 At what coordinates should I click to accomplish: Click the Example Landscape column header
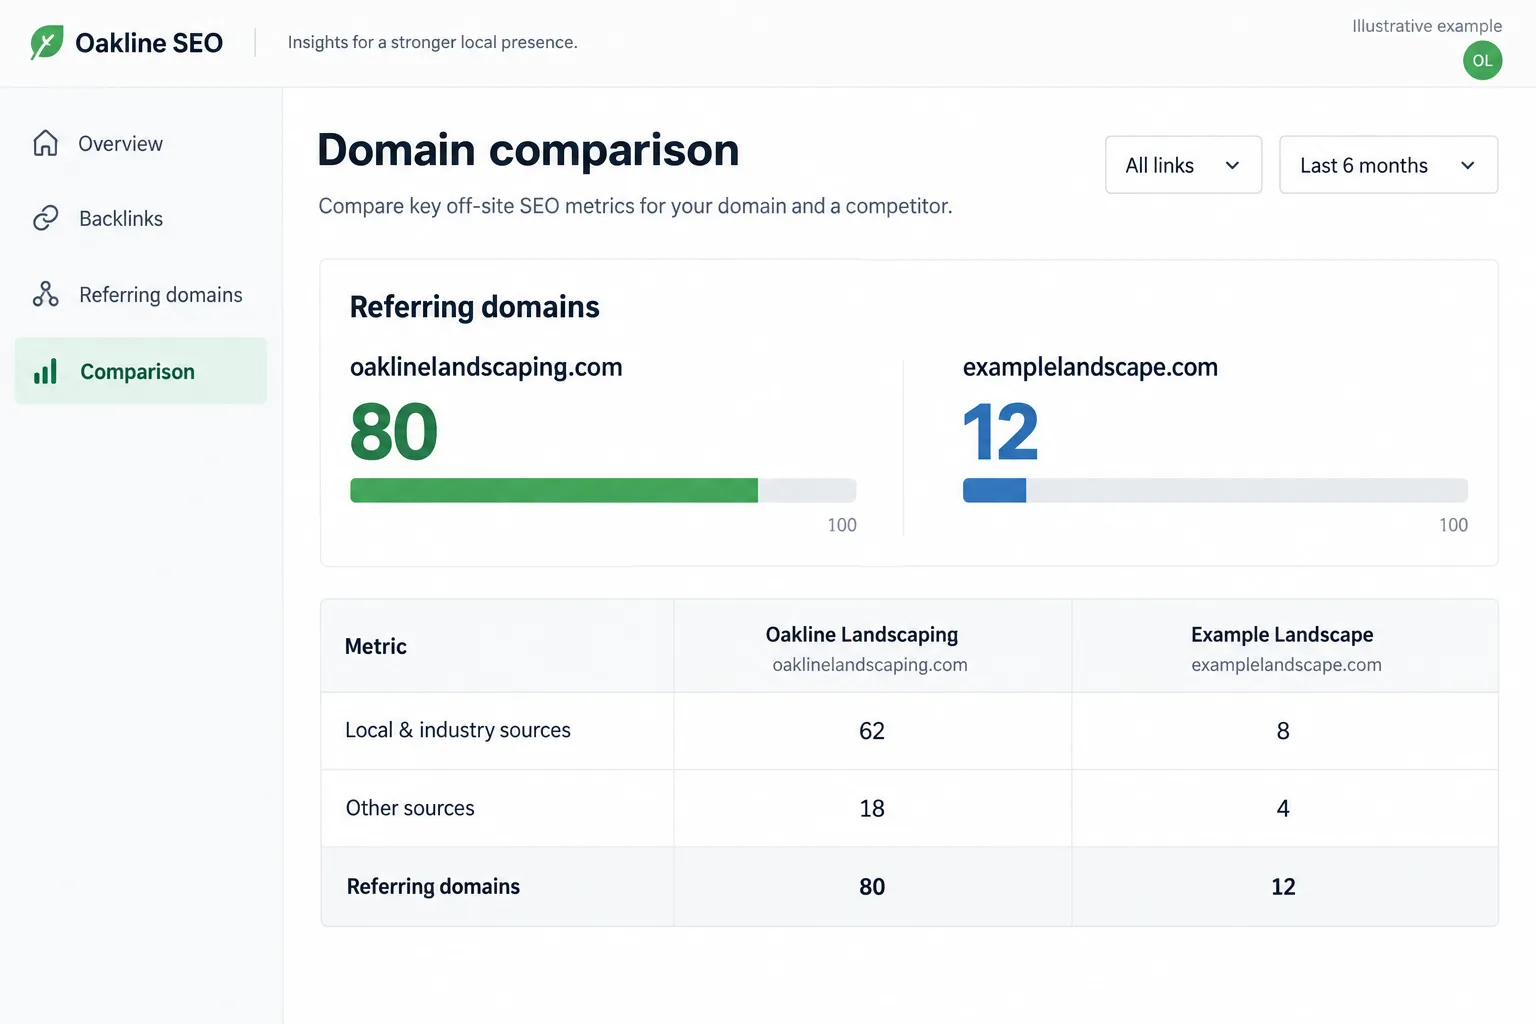[1282, 635]
